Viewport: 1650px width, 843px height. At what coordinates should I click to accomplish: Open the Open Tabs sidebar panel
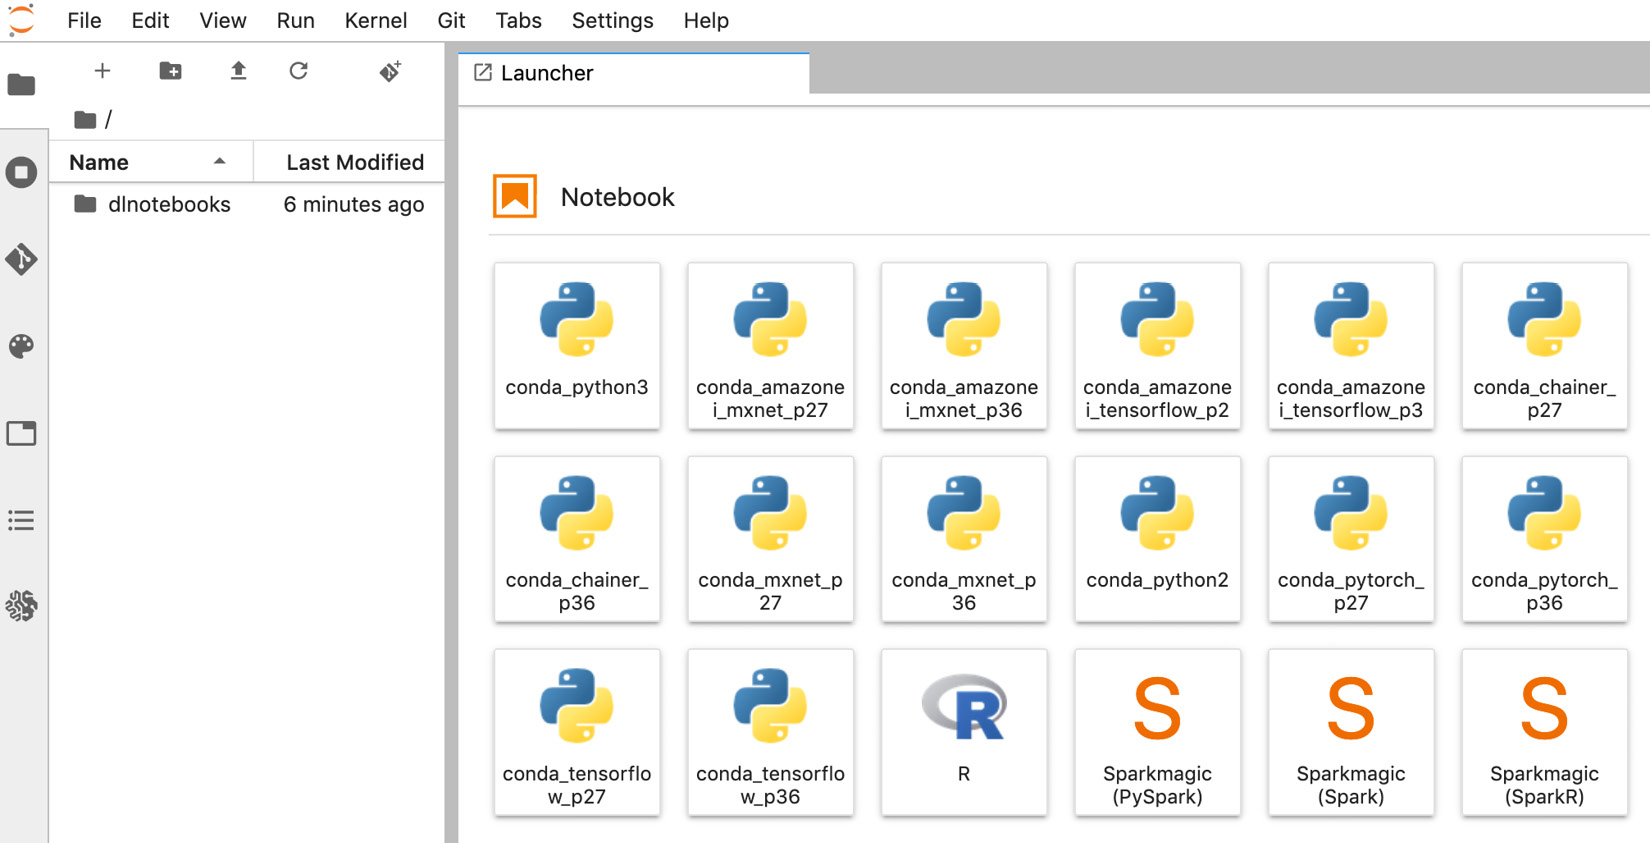click(x=21, y=433)
